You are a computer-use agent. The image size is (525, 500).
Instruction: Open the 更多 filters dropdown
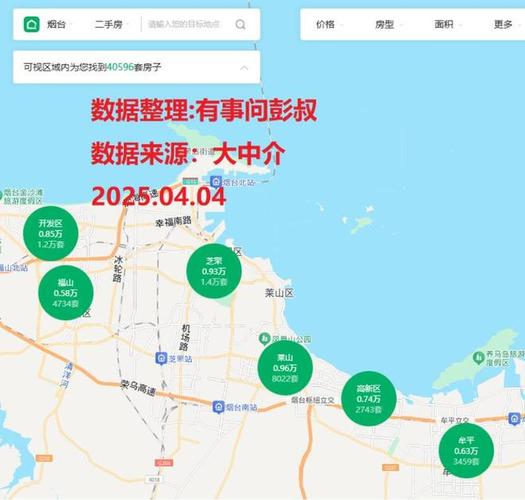(507, 24)
